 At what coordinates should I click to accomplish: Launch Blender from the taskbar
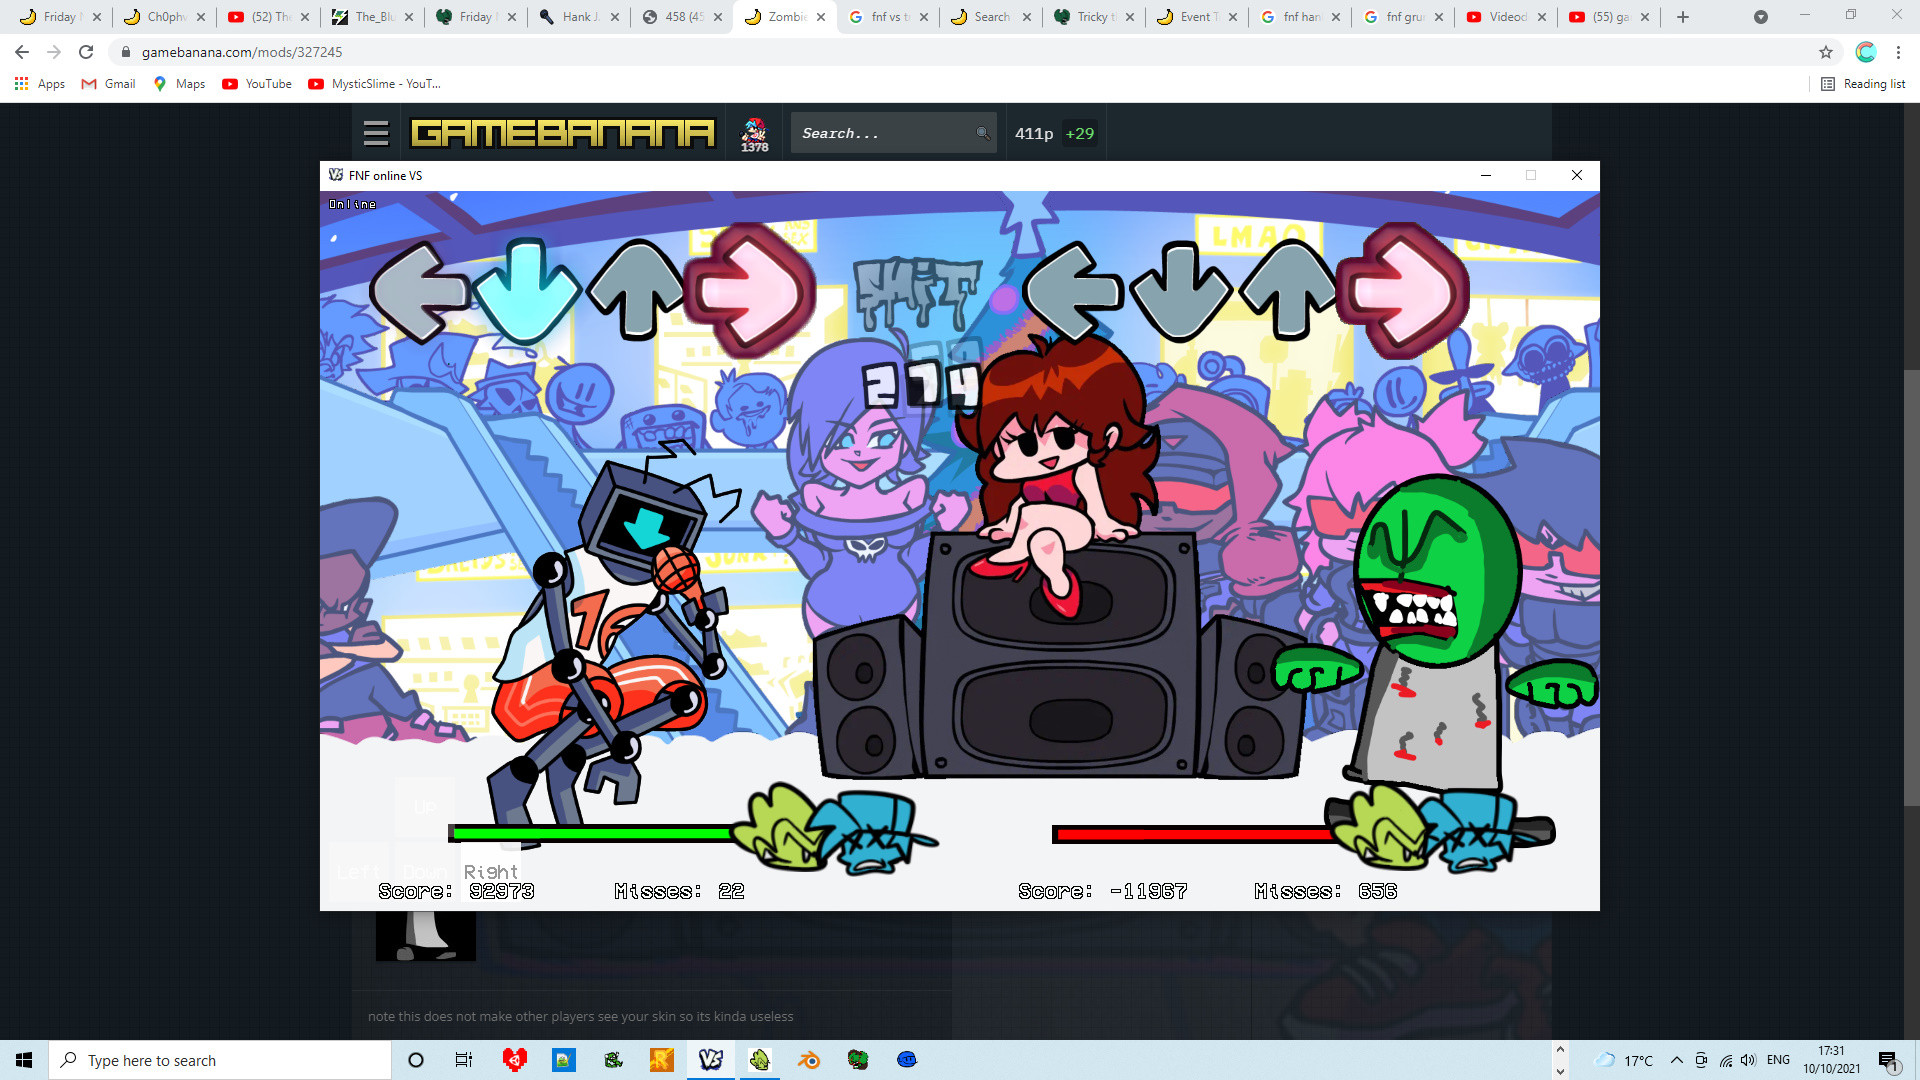pos(809,1060)
